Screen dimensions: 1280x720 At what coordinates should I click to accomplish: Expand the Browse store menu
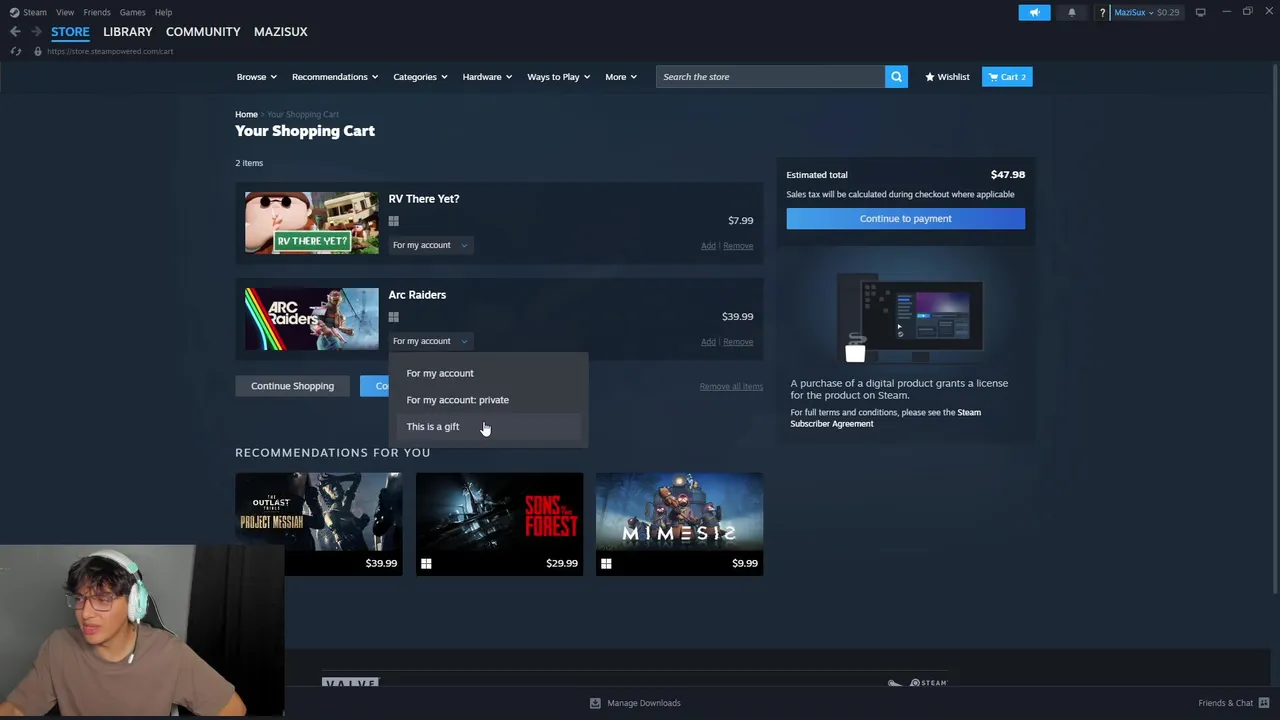click(256, 77)
